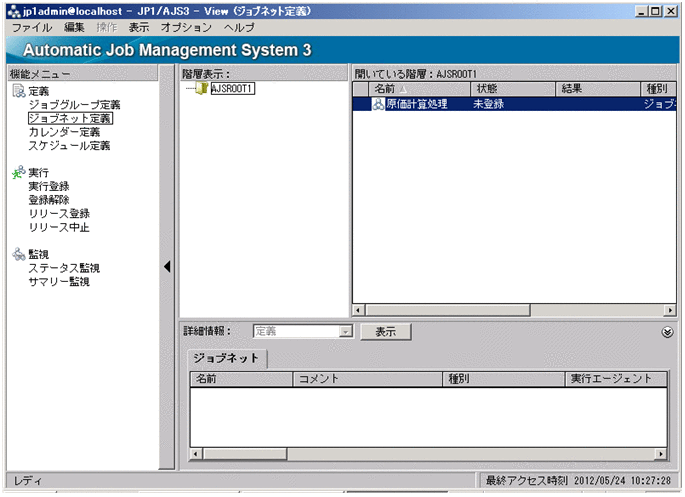Select the ジョブネット tab
Screen dimensions: 685x497
tap(227, 359)
